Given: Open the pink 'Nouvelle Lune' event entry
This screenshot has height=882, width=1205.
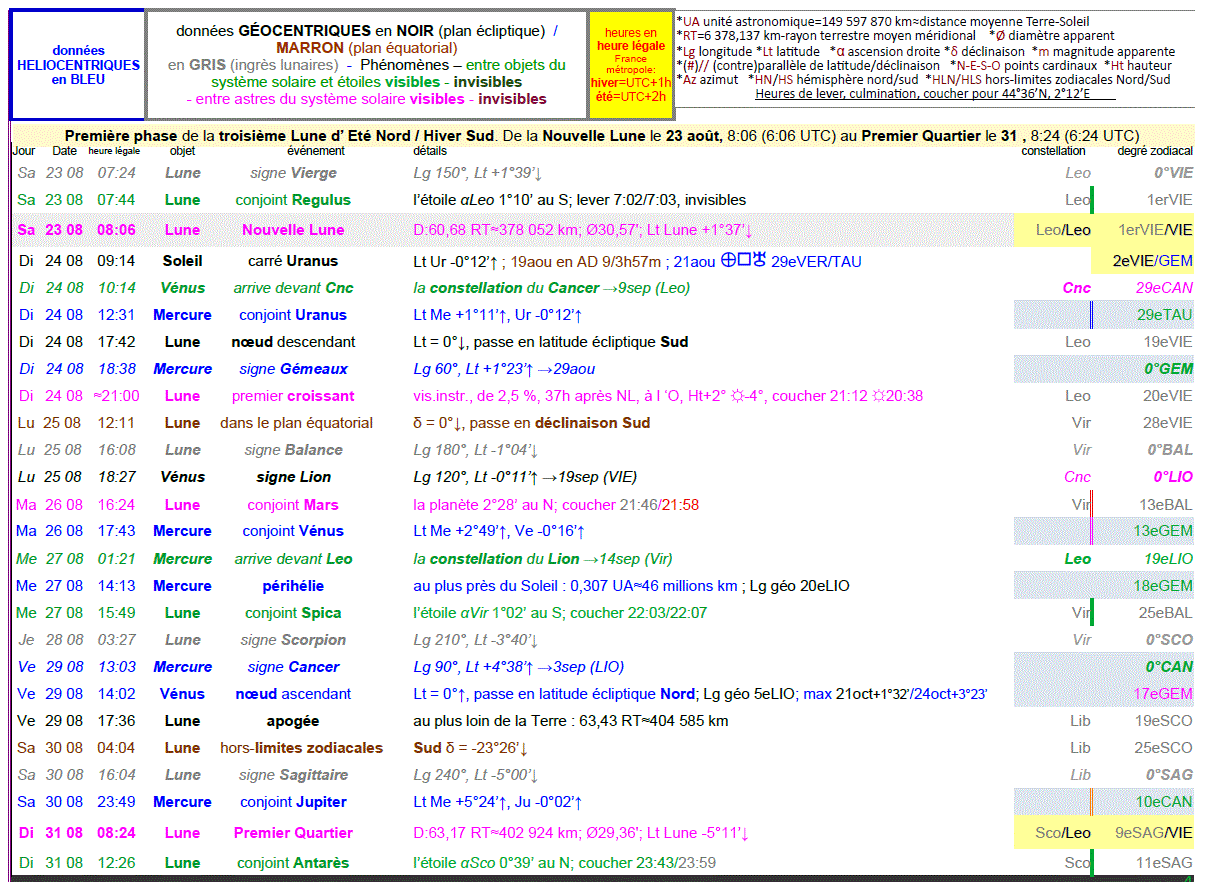Looking at the screenshot, I should (x=293, y=230).
